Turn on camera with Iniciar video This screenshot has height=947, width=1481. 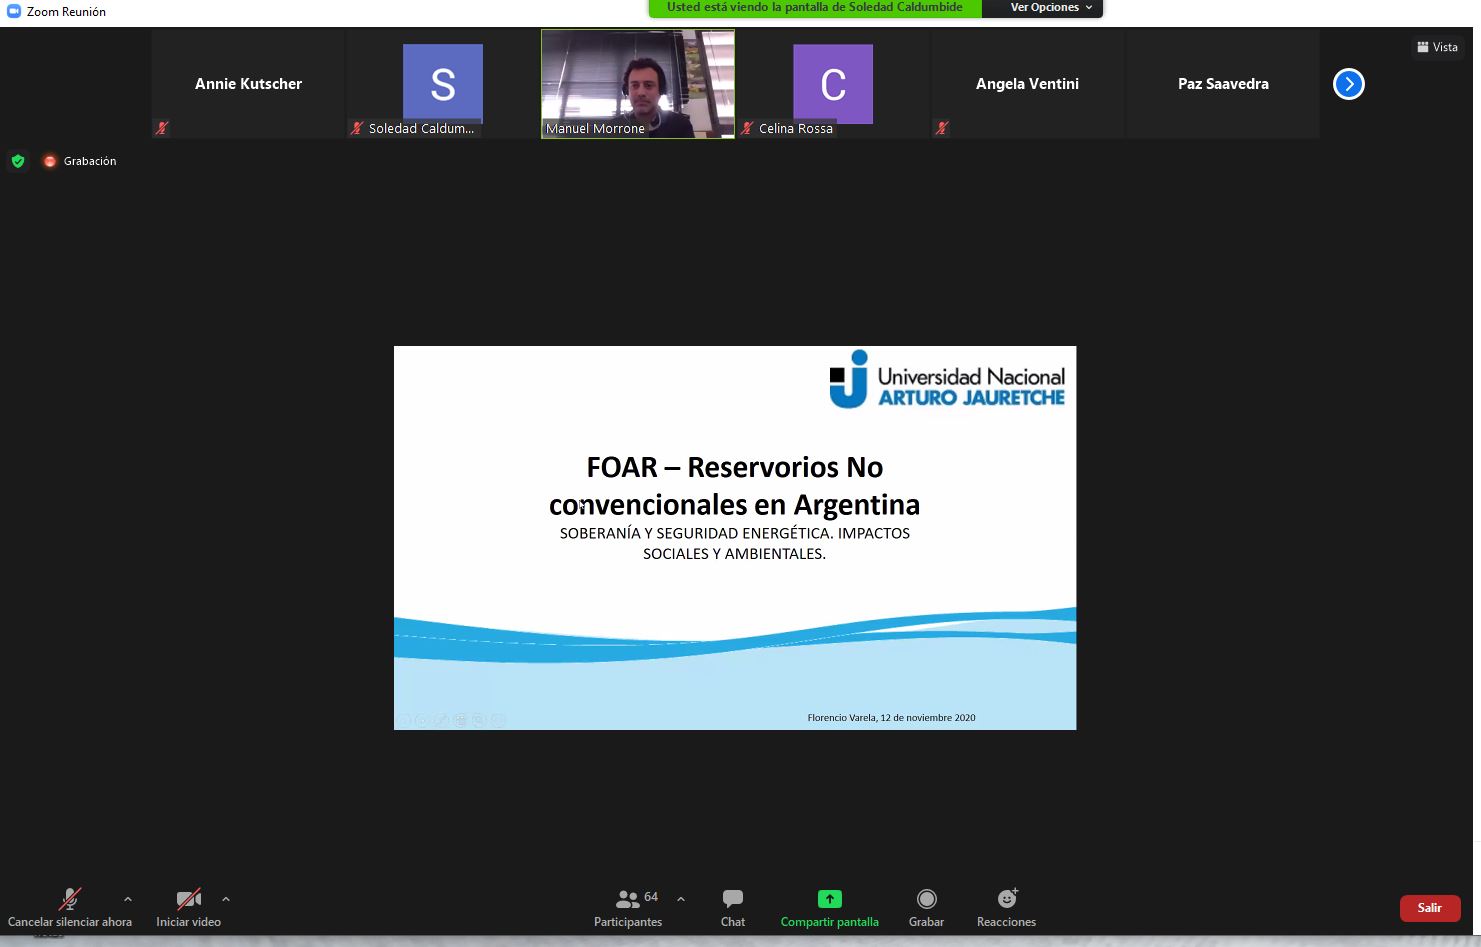pyautogui.click(x=188, y=899)
